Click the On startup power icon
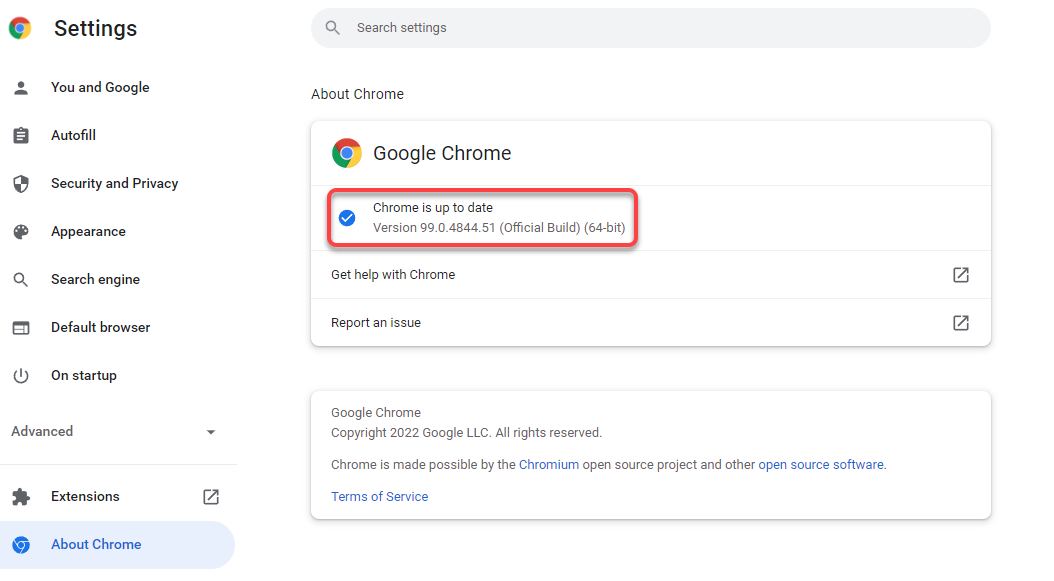This screenshot has height=581, width=1054. coord(21,376)
